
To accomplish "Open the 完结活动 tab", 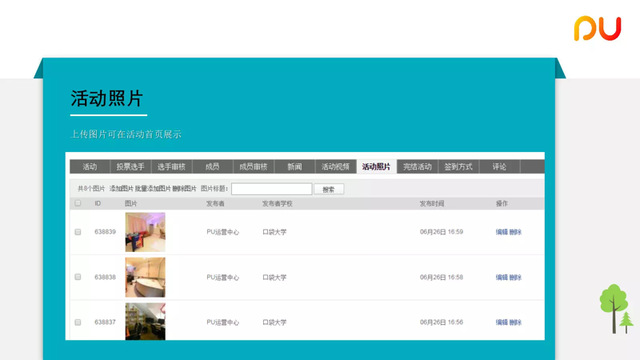I will point(417,167).
